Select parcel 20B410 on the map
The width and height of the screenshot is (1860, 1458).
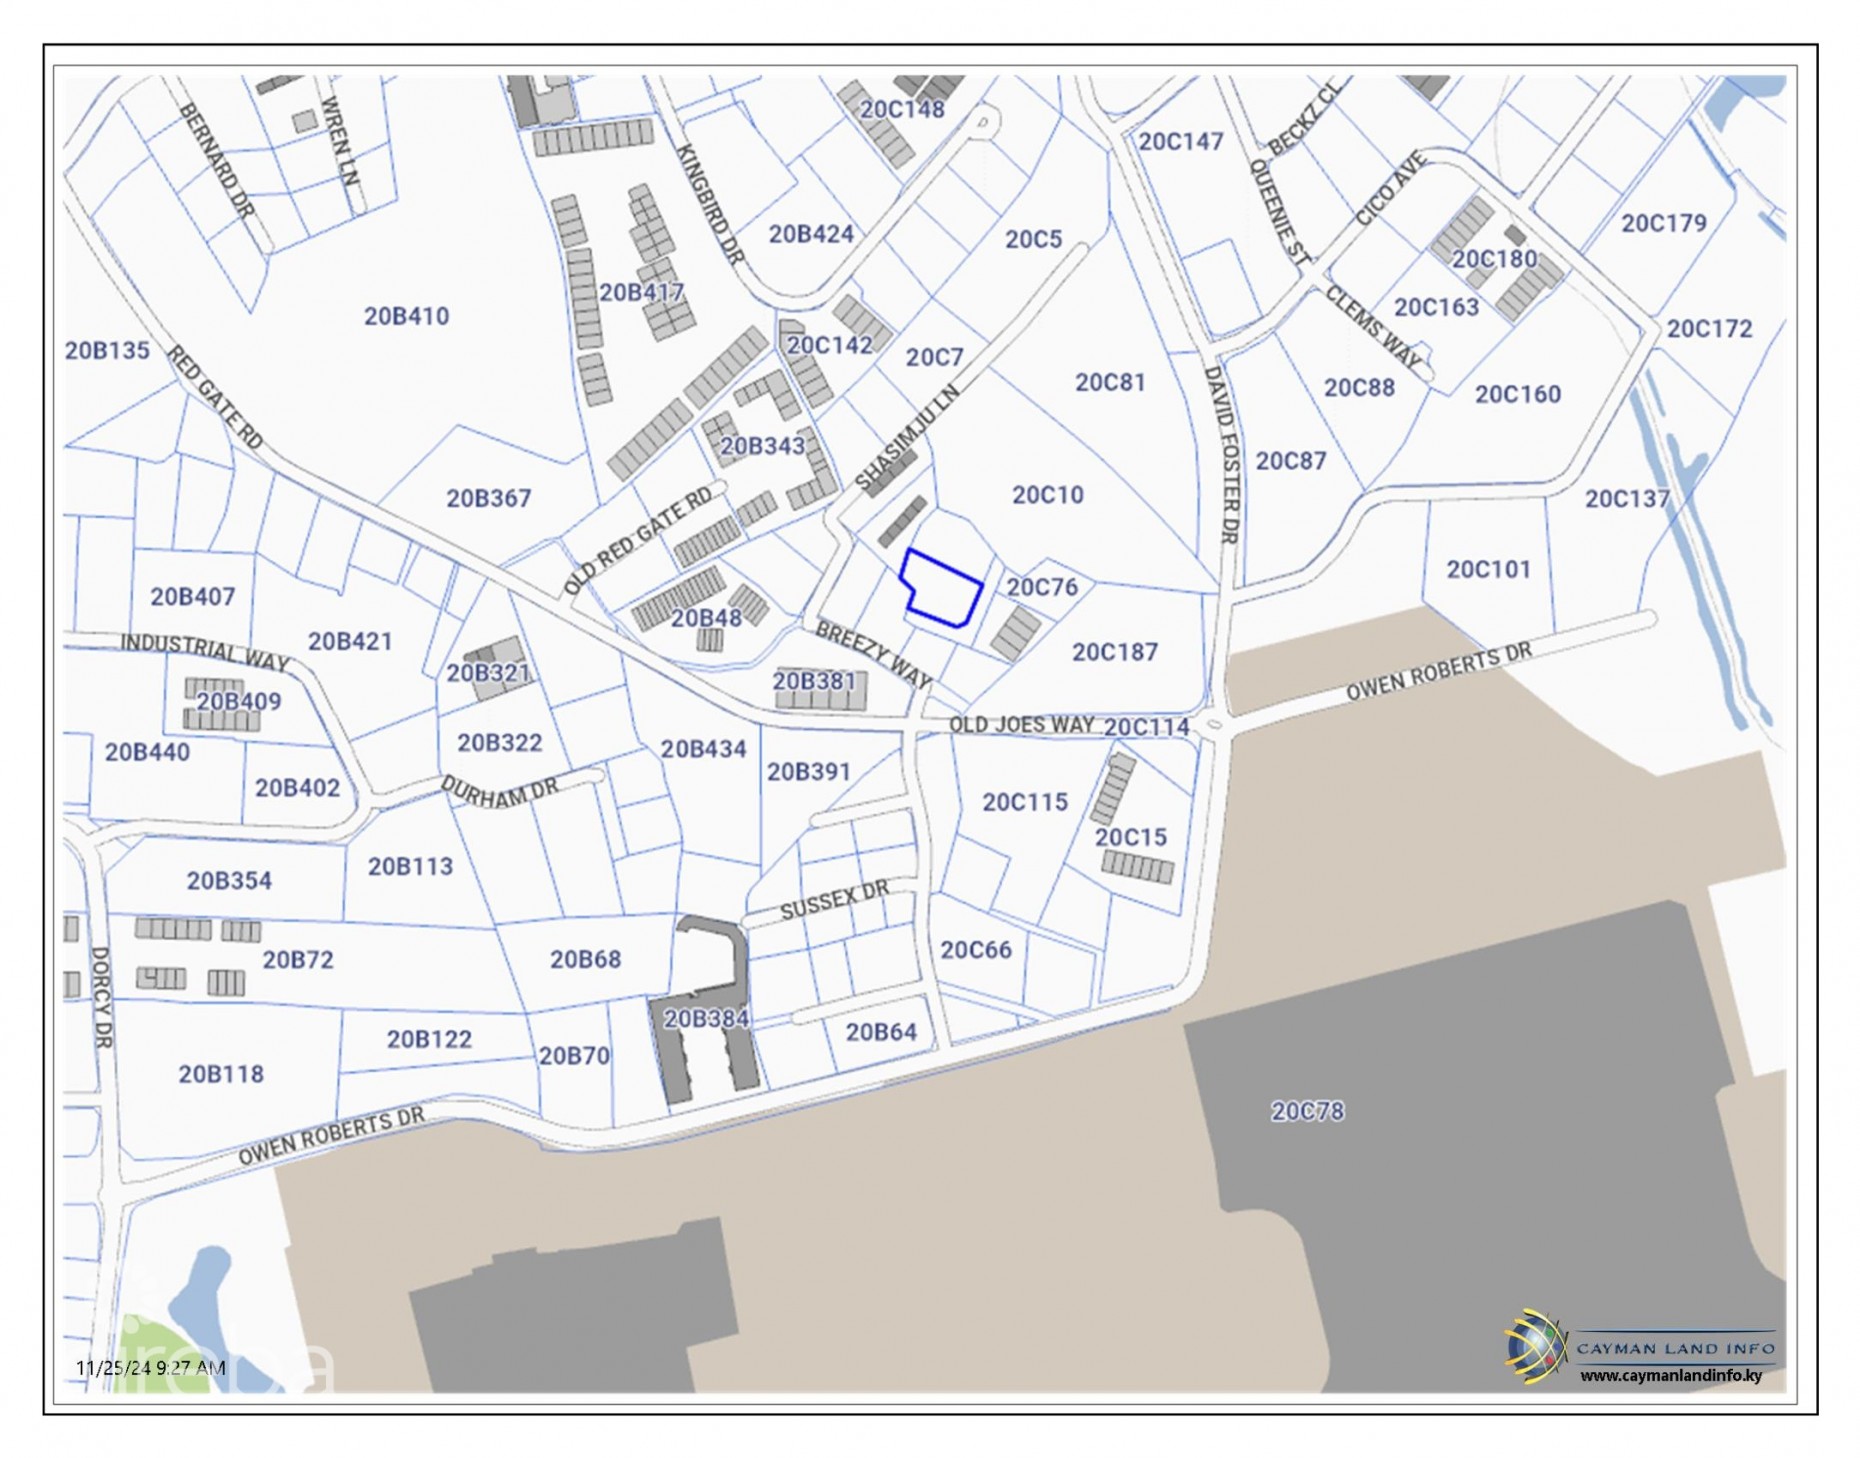[406, 316]
